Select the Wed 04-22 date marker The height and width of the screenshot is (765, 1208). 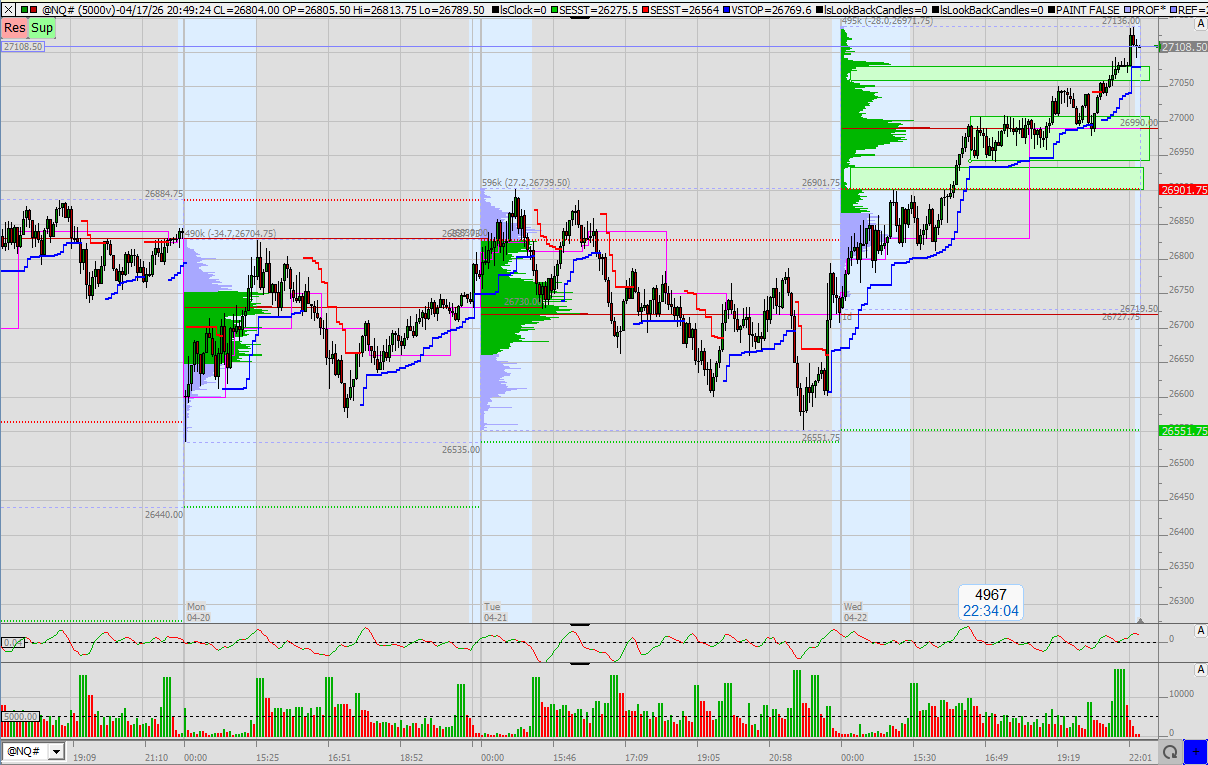853,612
